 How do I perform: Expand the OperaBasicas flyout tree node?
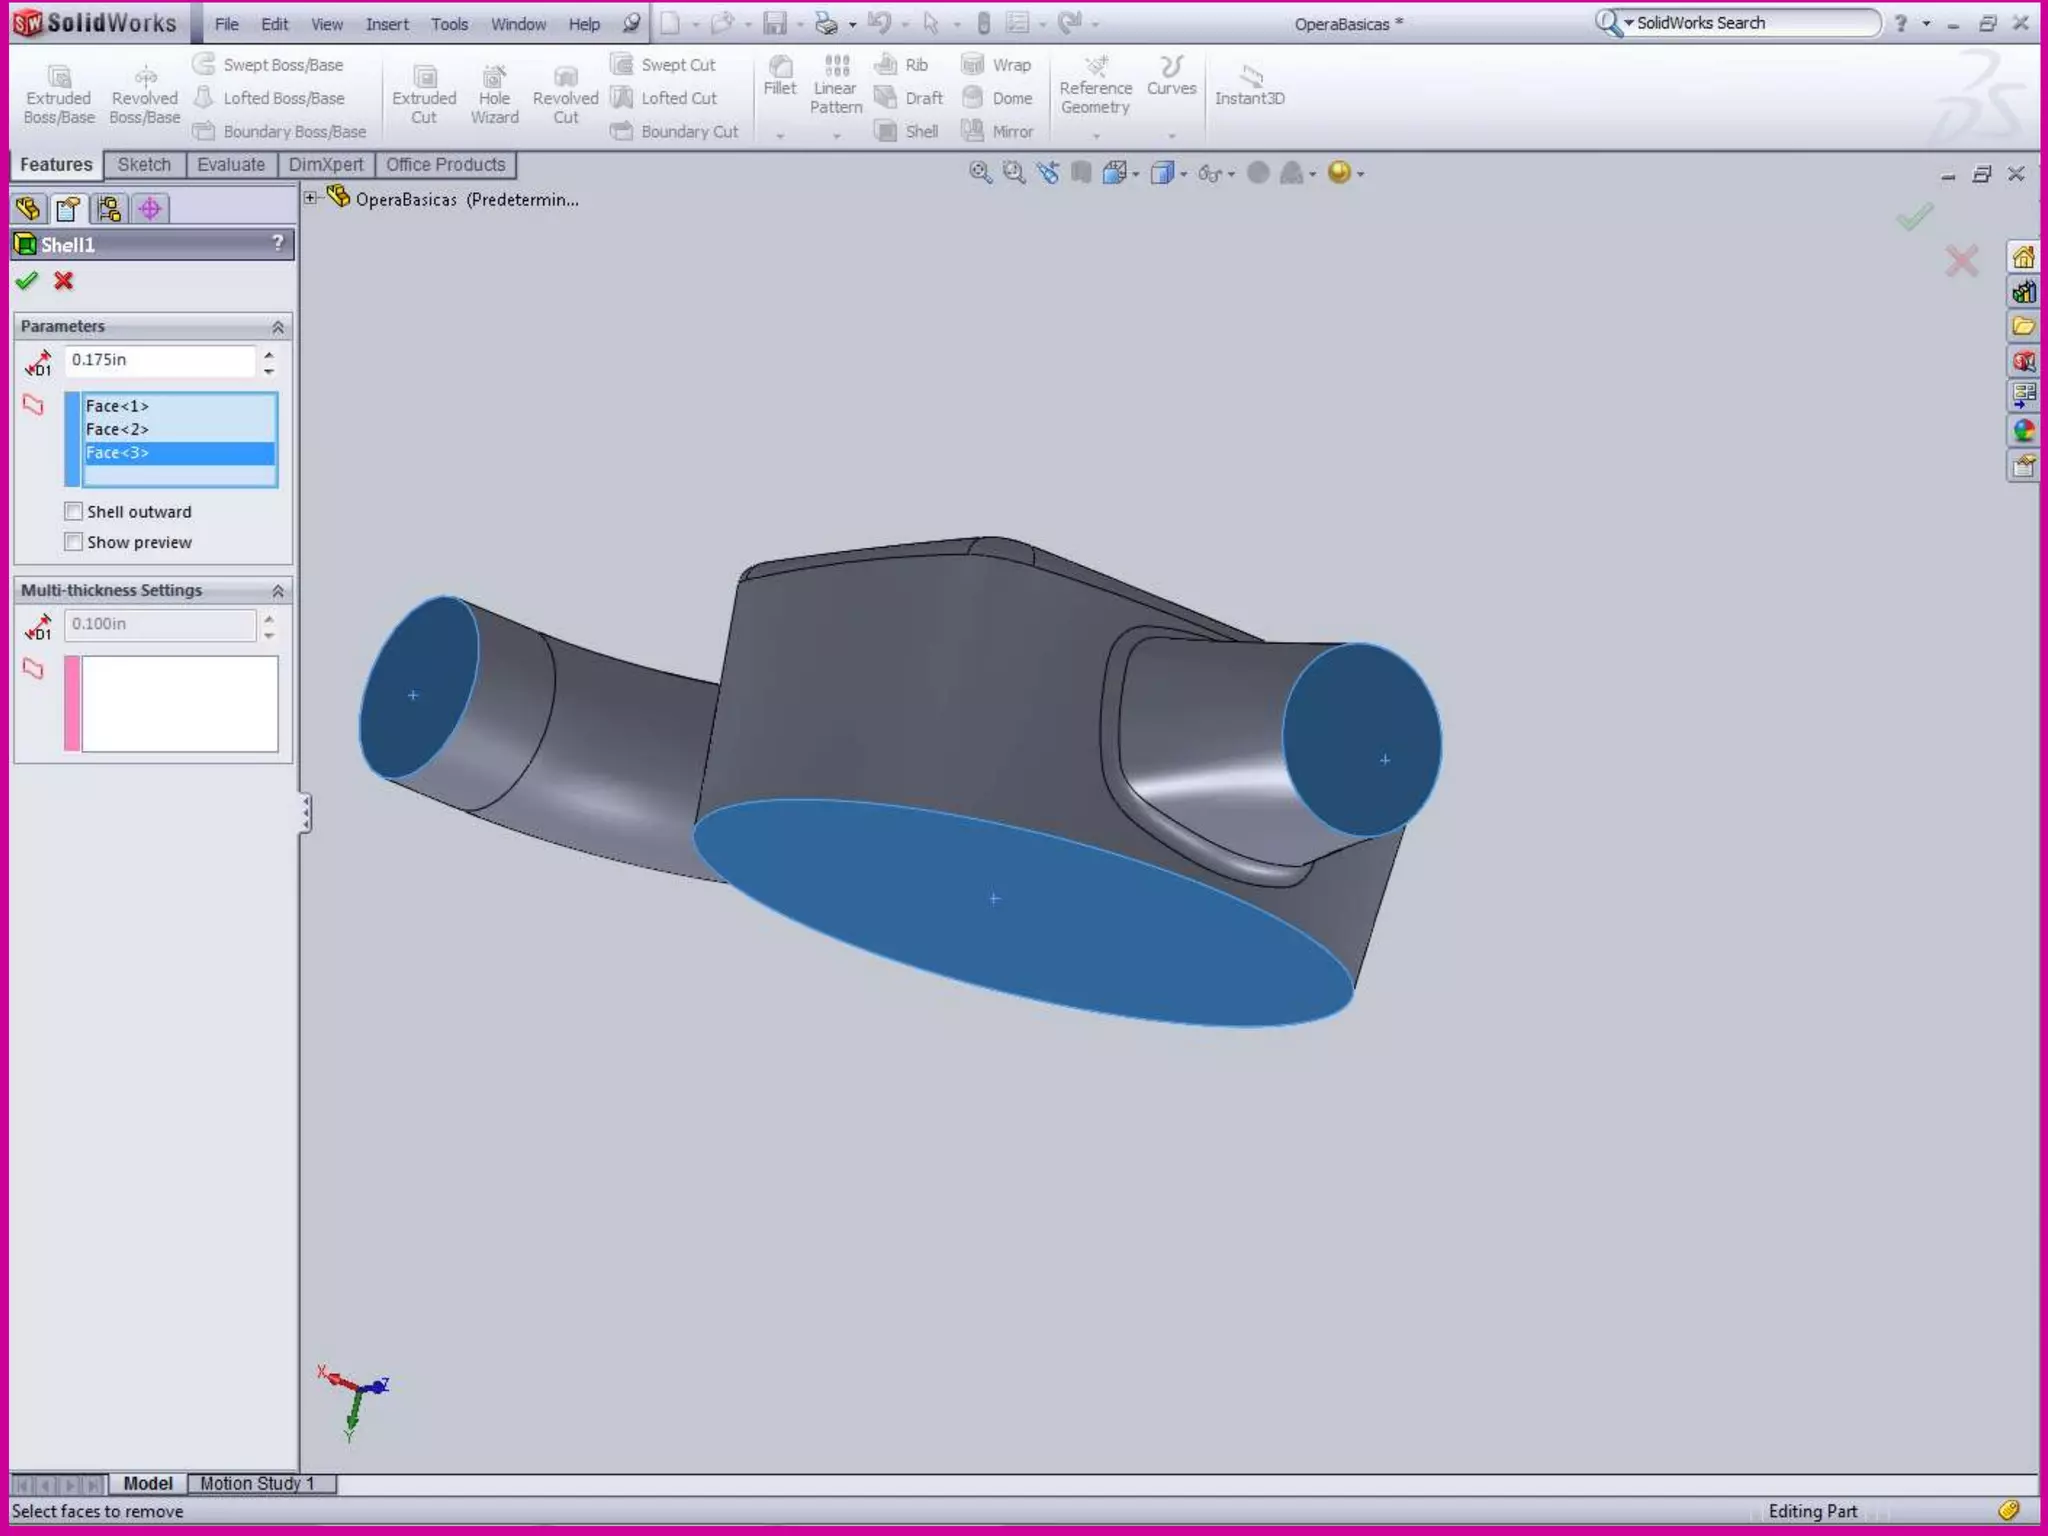click(x=311, y=198)
